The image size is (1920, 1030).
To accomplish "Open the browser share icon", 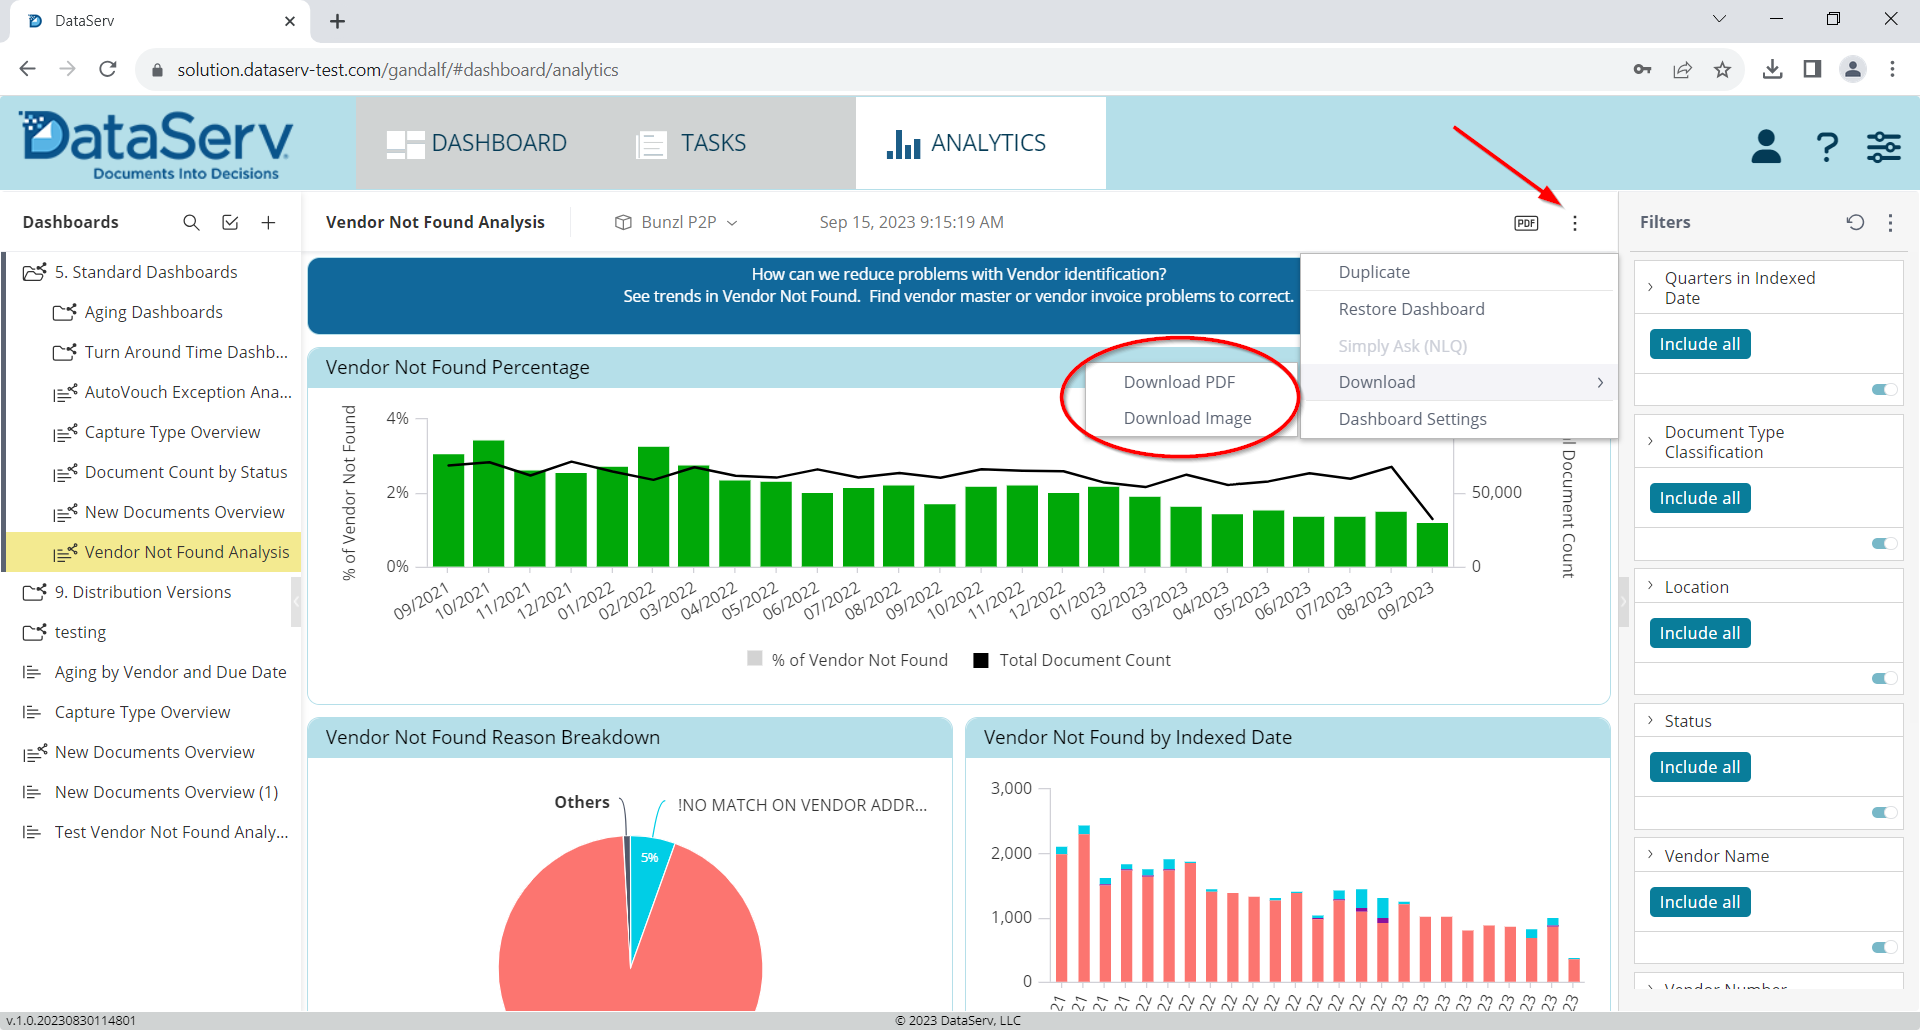I will (x=1682, y=69).
